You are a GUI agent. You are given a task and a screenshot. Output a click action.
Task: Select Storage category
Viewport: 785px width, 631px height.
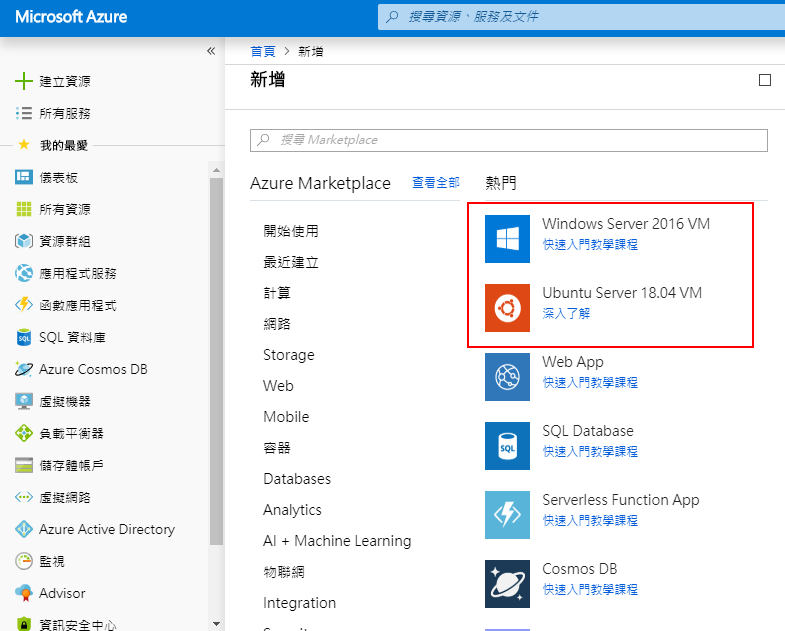(x=289, y=355)
